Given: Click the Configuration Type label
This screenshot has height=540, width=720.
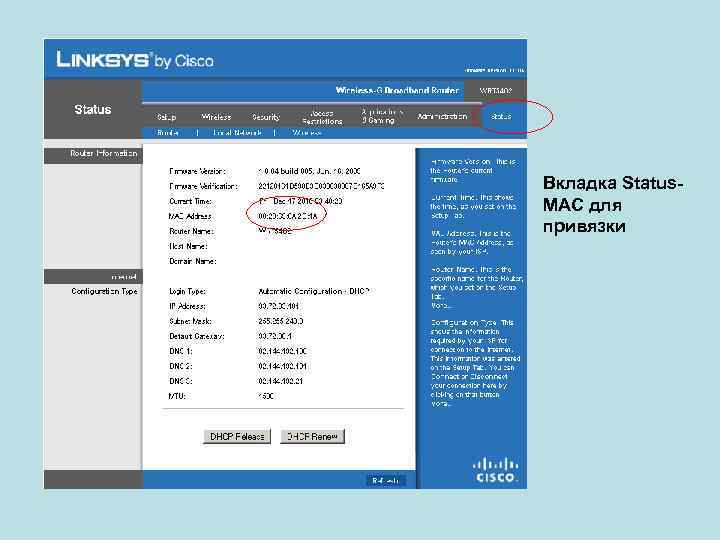Looking at the screenshot, I should (x=104, y=291).
